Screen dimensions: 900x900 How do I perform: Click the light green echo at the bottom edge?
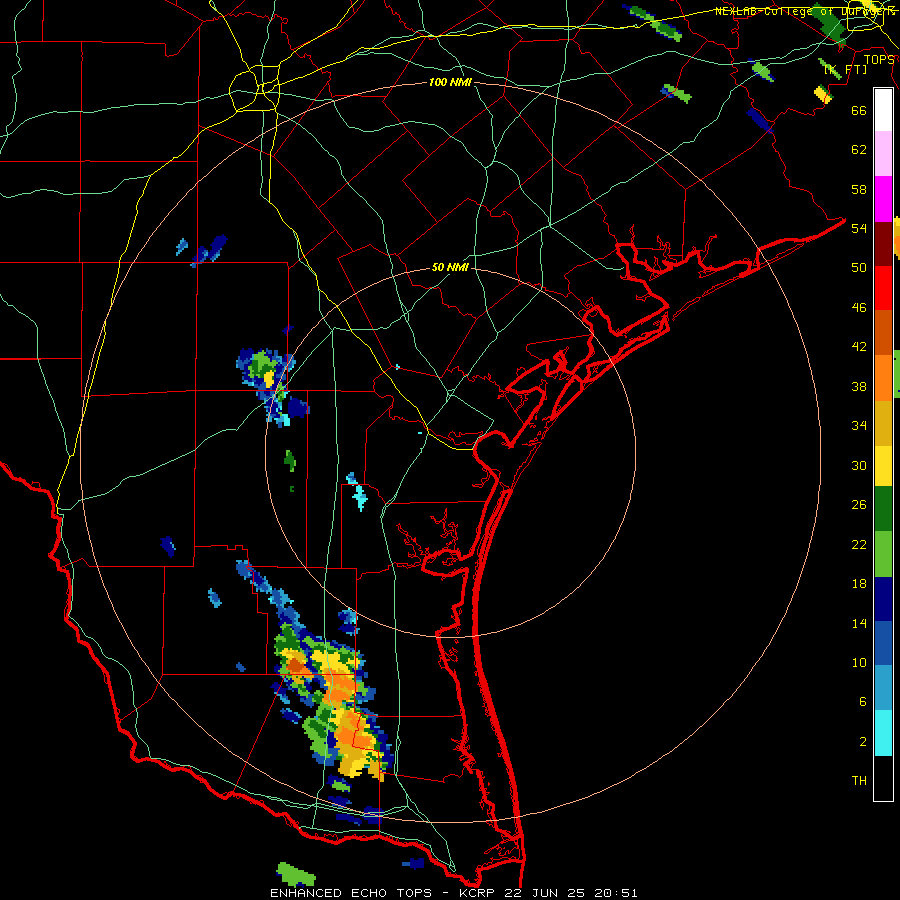click(296, 874)
